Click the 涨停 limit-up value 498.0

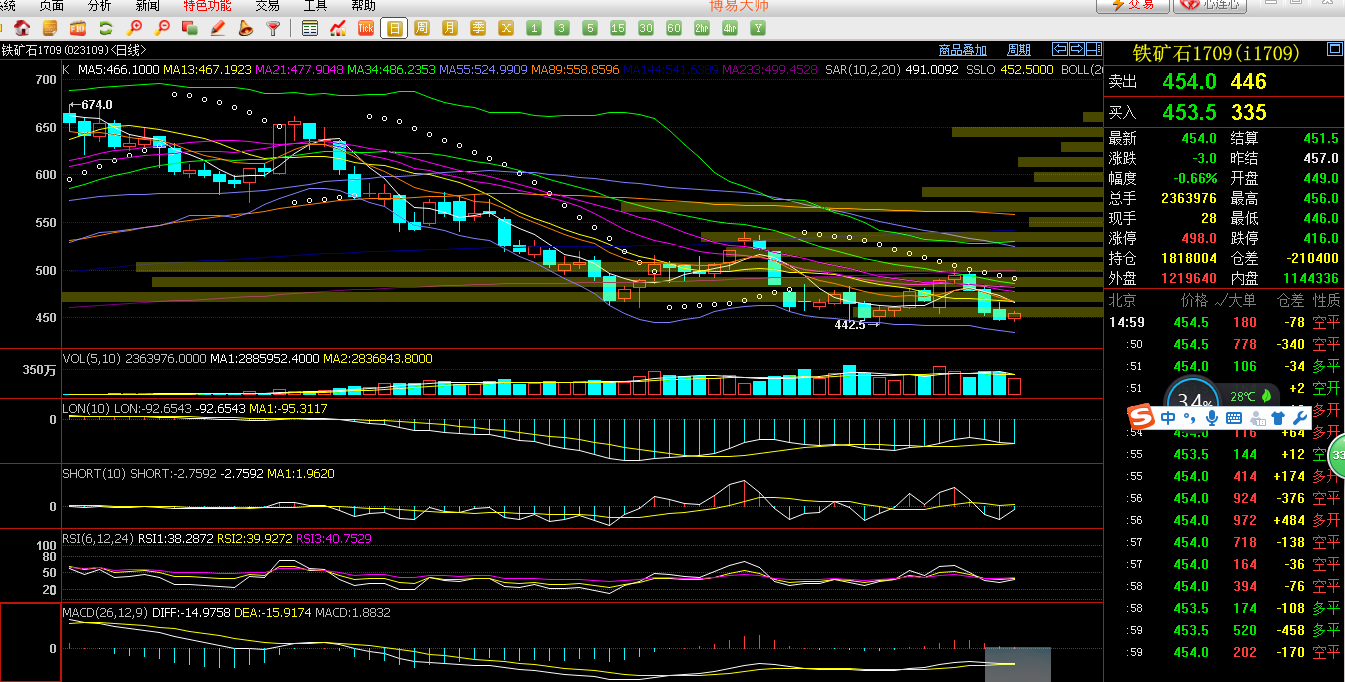coord(1197,238)
